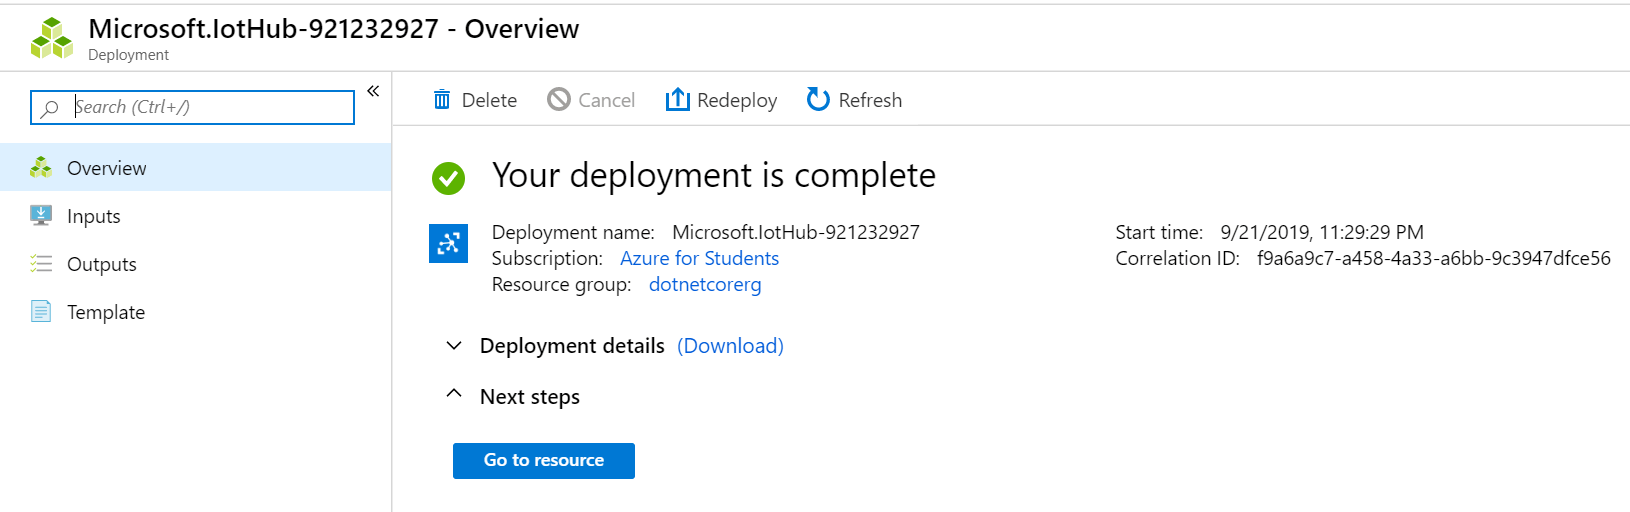Focus the Search (Ctrl+/) input field
The height and width of the screenshot is (512, 1630).
click(x=193, y=108)
